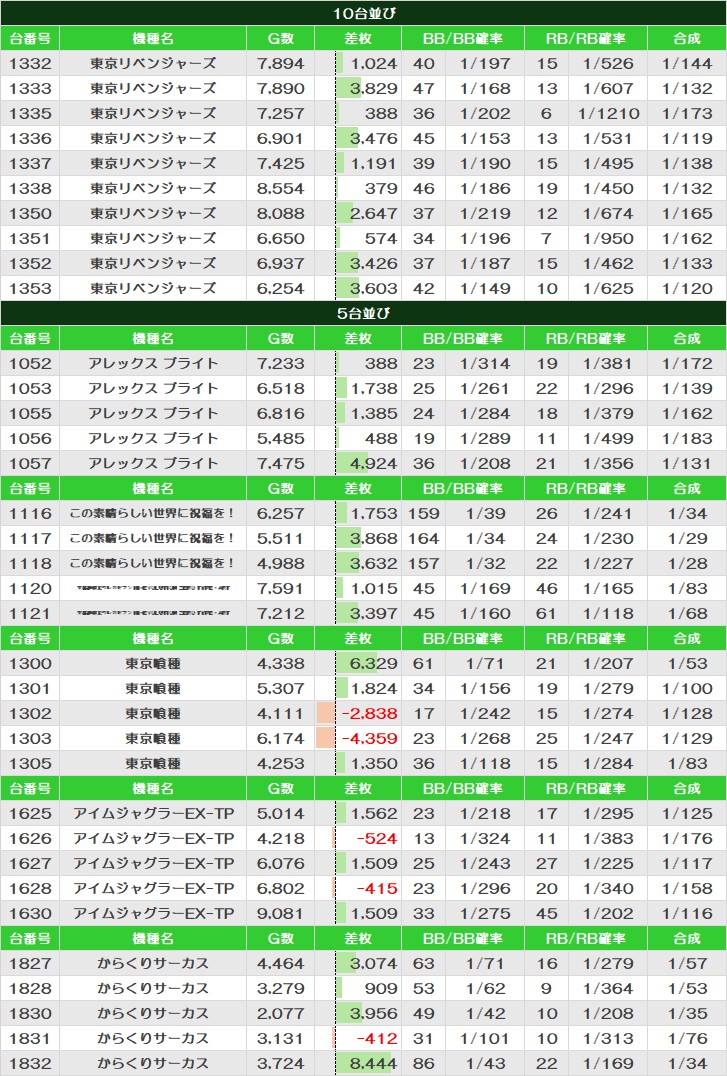Select game count 6,816 for machine 1055
The height and width of the screenshot is (1076, 727).
pyautogui.click(x=280, y=414)
